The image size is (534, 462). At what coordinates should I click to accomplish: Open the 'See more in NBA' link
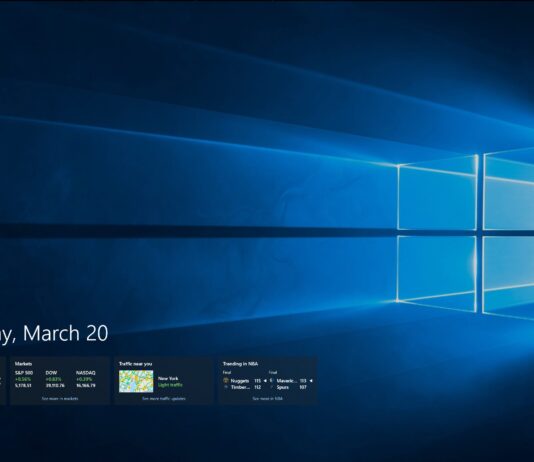click(x=268, y=398)
